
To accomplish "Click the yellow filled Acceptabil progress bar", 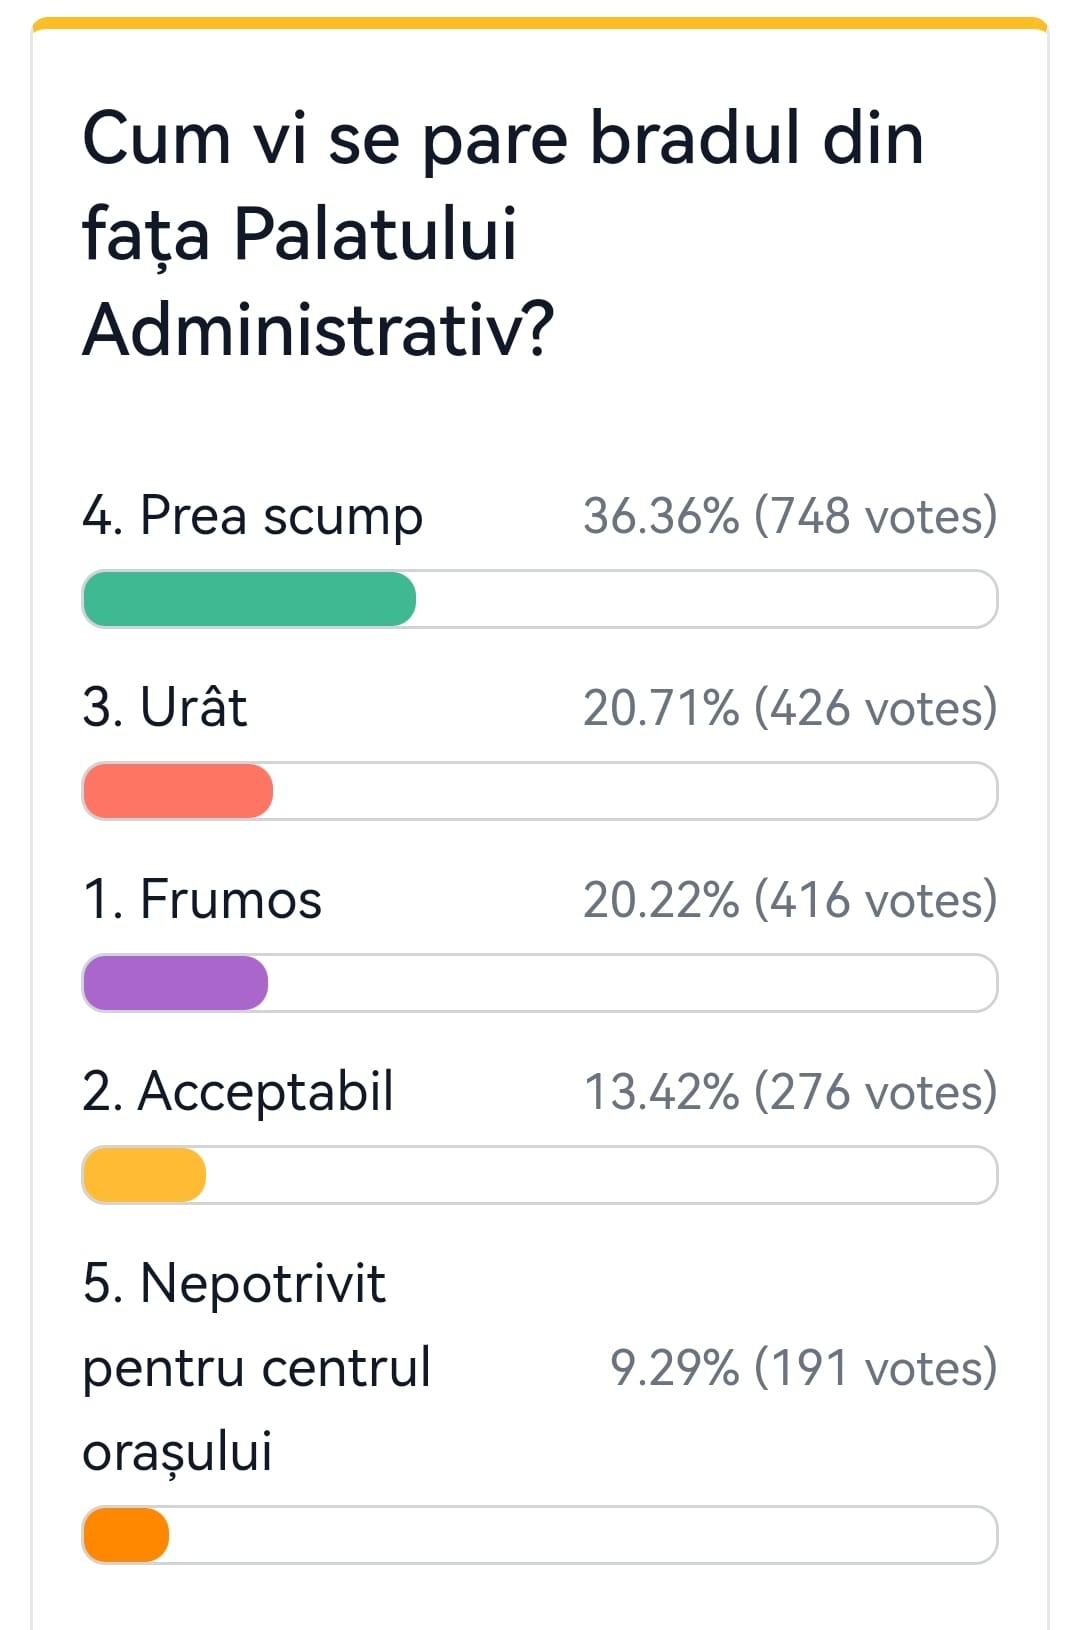I will pos(144,1175).
